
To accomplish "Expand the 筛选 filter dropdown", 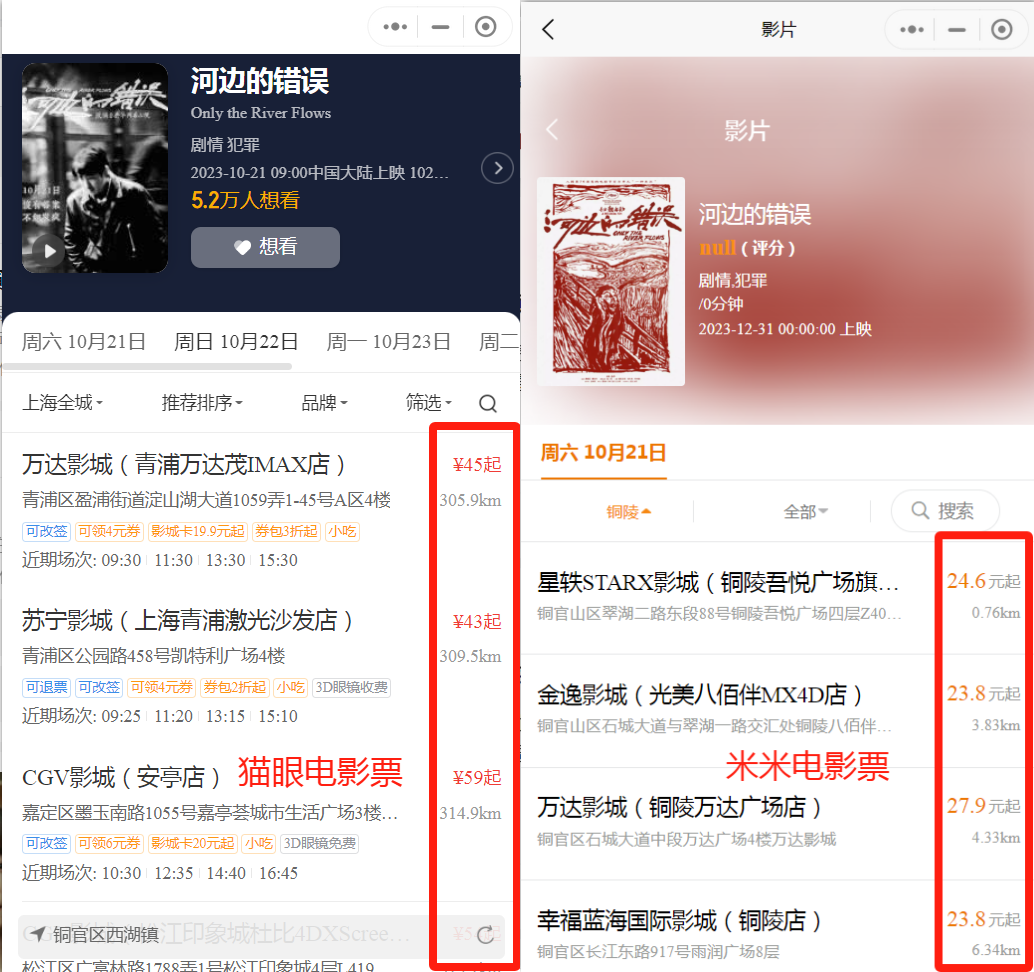I will click(428, 403).
